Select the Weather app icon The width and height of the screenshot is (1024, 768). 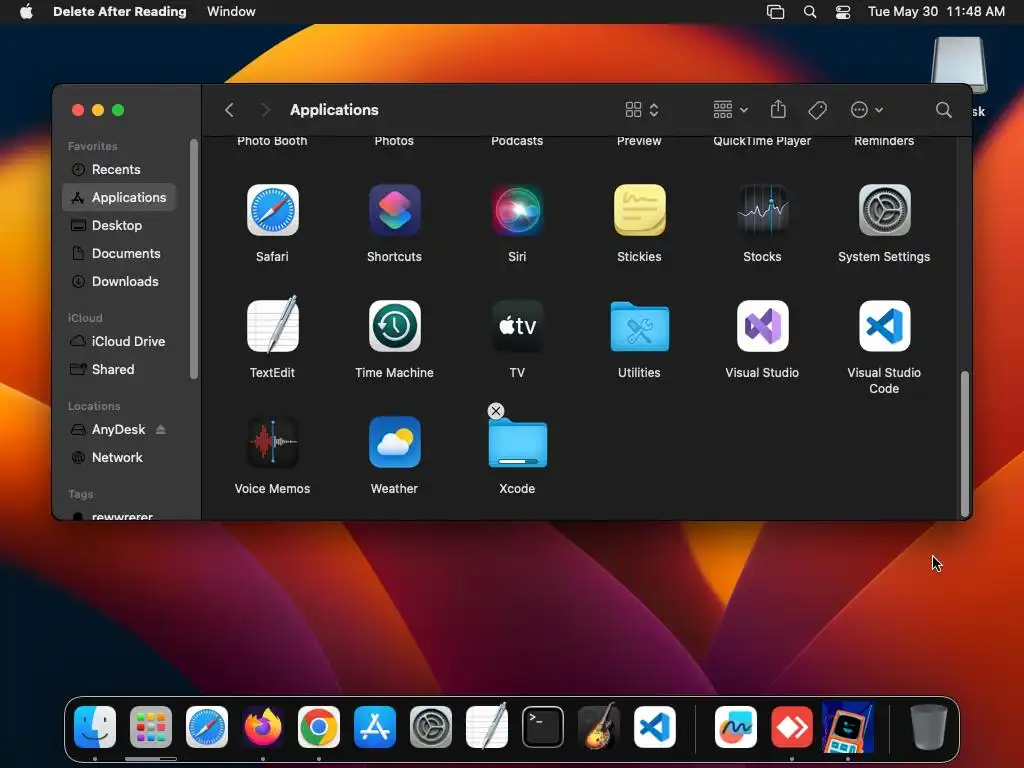[394, 442]
